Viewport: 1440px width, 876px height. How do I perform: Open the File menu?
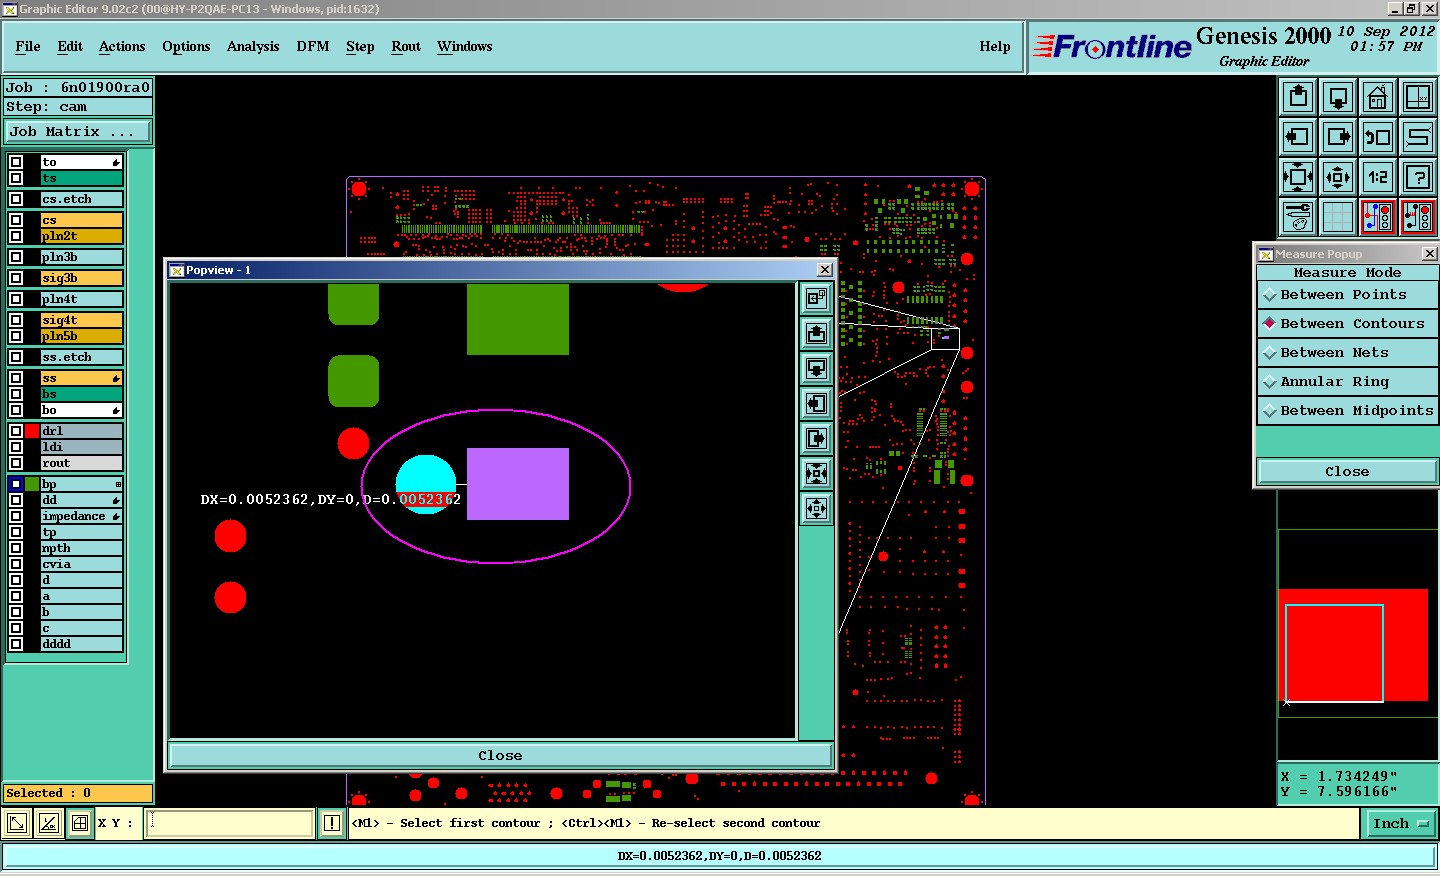point(28,46)
